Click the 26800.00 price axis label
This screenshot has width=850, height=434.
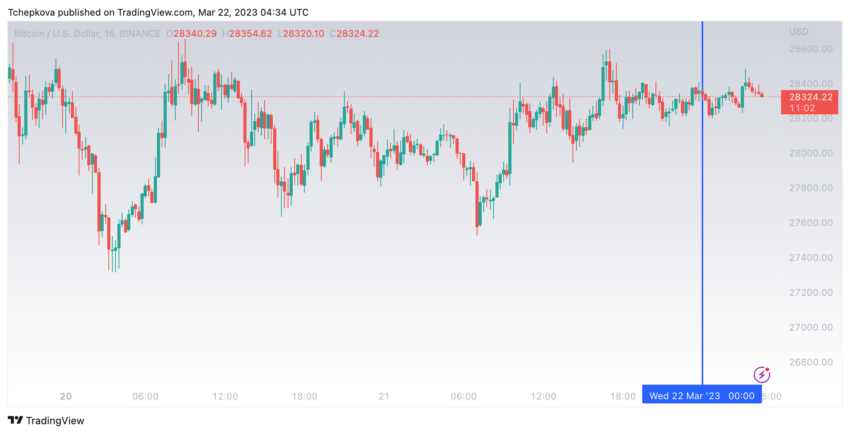(x=810, y=362)
